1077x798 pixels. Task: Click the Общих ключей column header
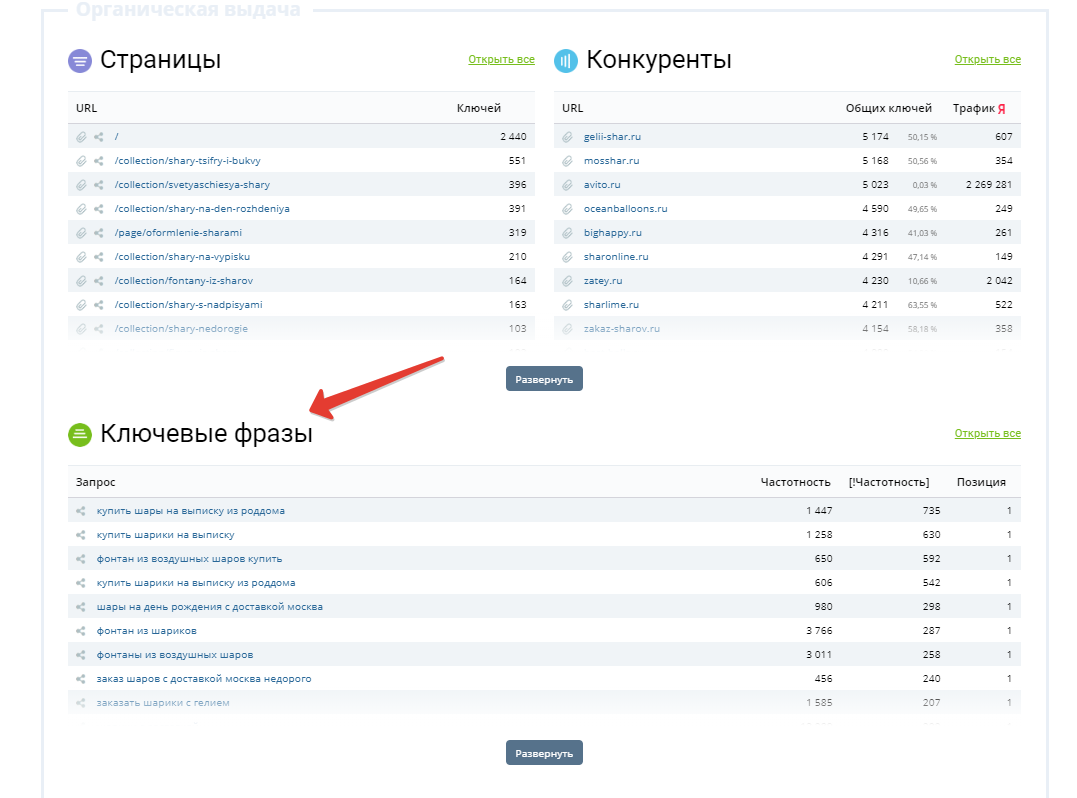coord(889,108)
